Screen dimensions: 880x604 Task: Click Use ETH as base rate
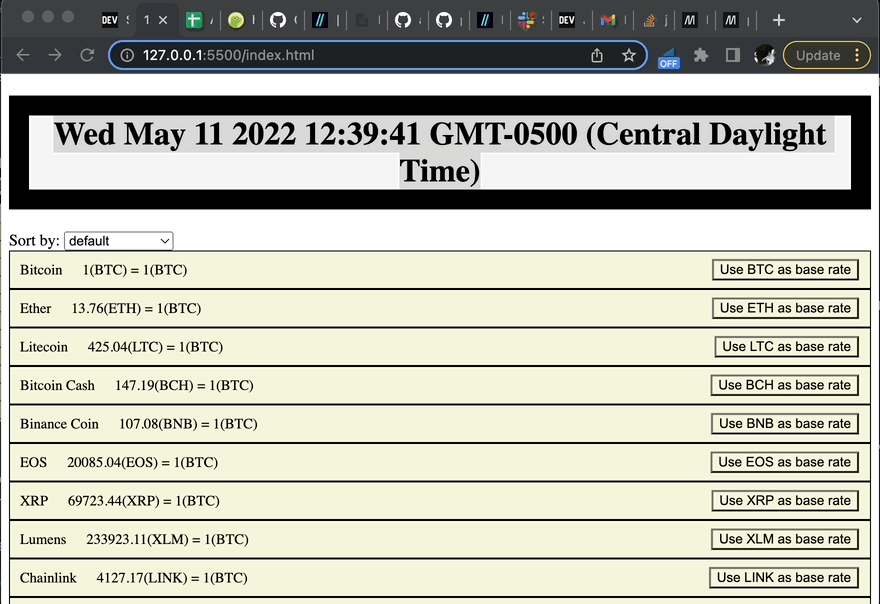(785, 308)
